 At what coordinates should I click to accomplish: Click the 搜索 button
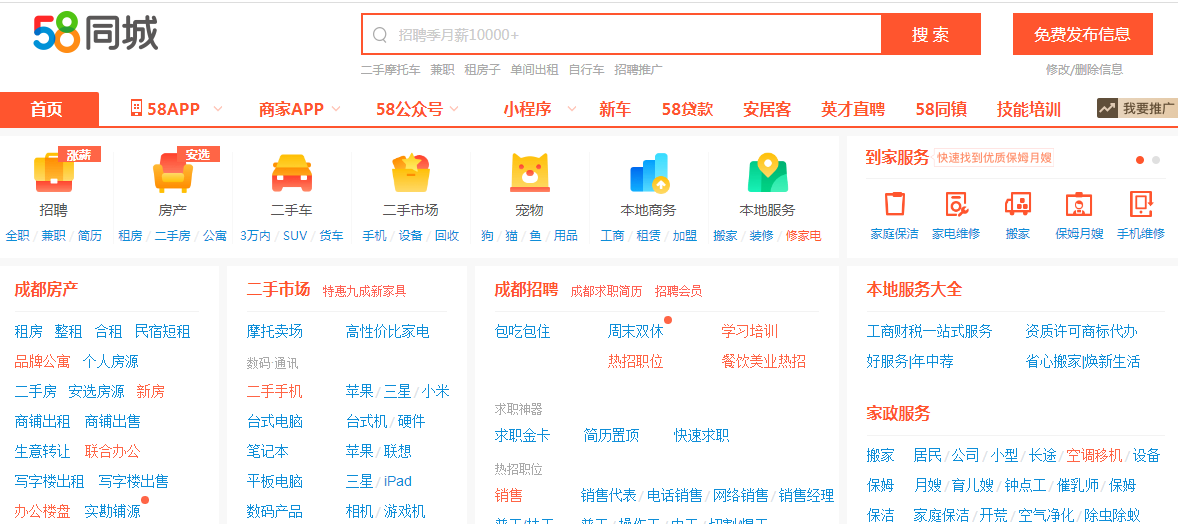931,35
